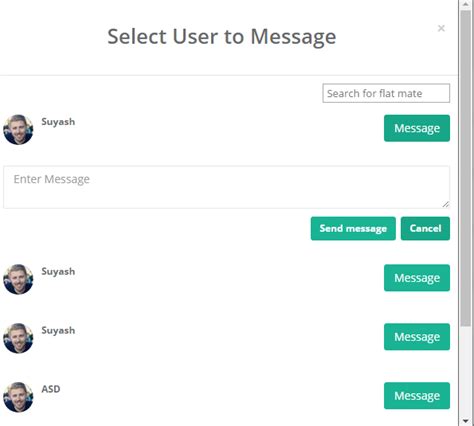Click the topmost Suyash profile picture
This screenshot has height=426, width=474.
[18, 130]
